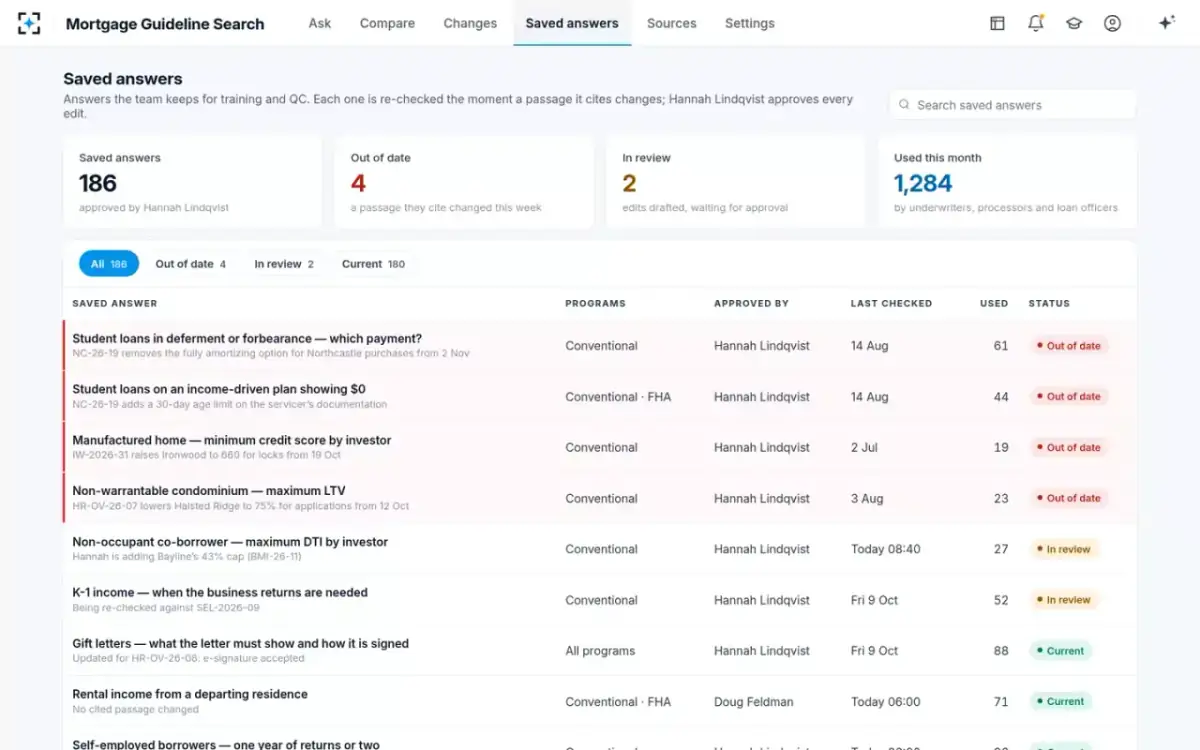1200x750 pixels.
Task: Open the AI sparkle assistant icon
Action: (1166, 23)
